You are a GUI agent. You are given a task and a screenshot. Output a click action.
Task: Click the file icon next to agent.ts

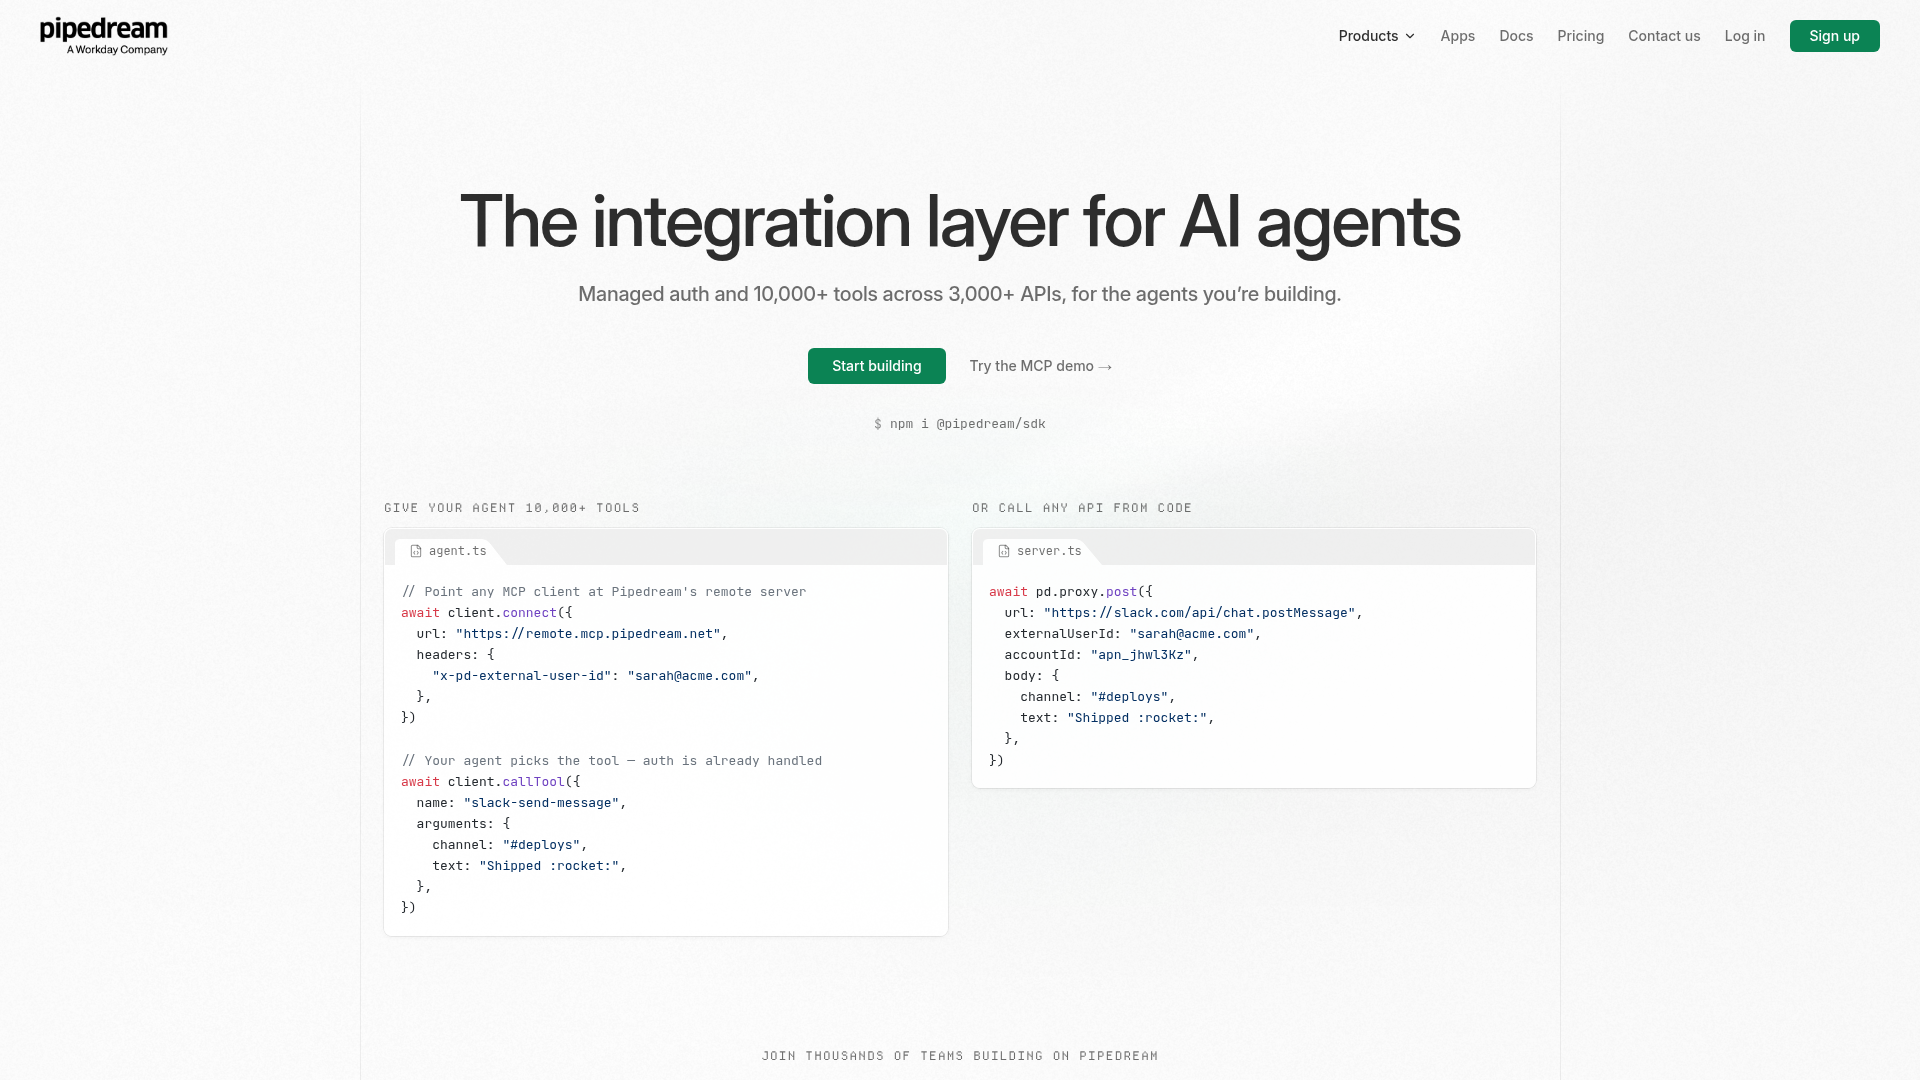click(416, 551)
